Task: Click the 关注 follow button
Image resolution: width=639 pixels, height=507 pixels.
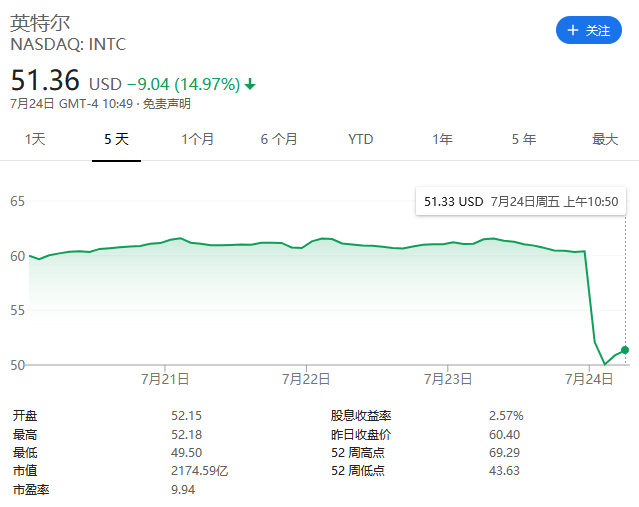Action: point(589,31)
